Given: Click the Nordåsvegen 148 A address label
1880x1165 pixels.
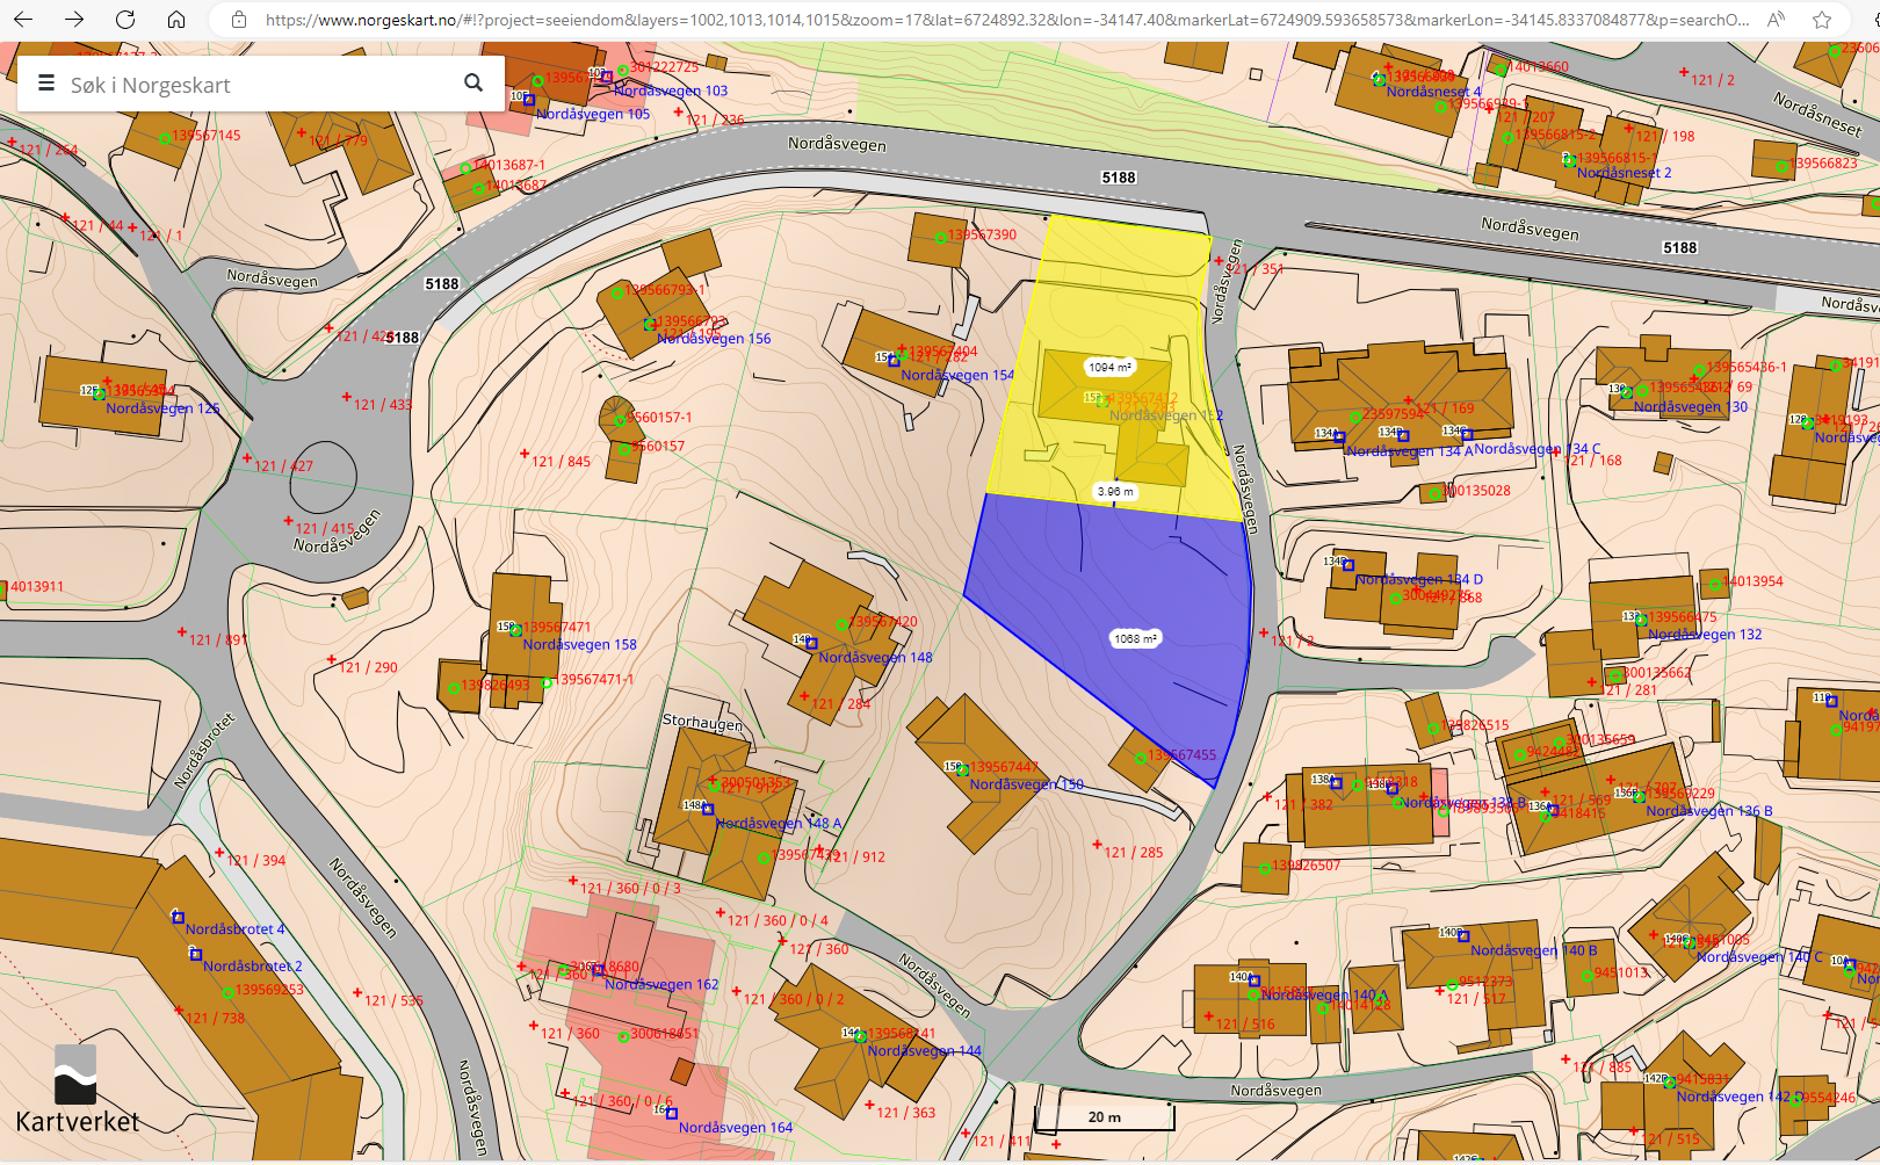Looking at the screenshot, I should (x=778, y=823).
